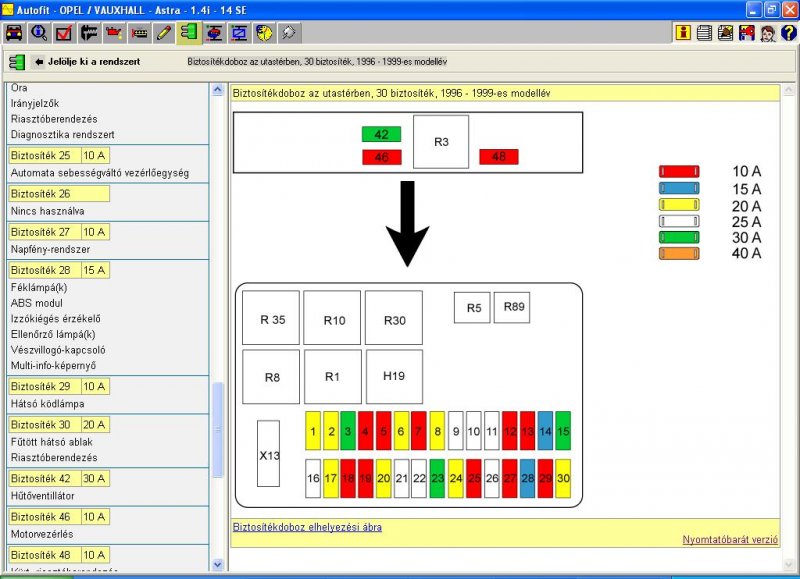Click green fuse 3 in the diagram
This screenshot has width=800, height=579.
[347, 431]
